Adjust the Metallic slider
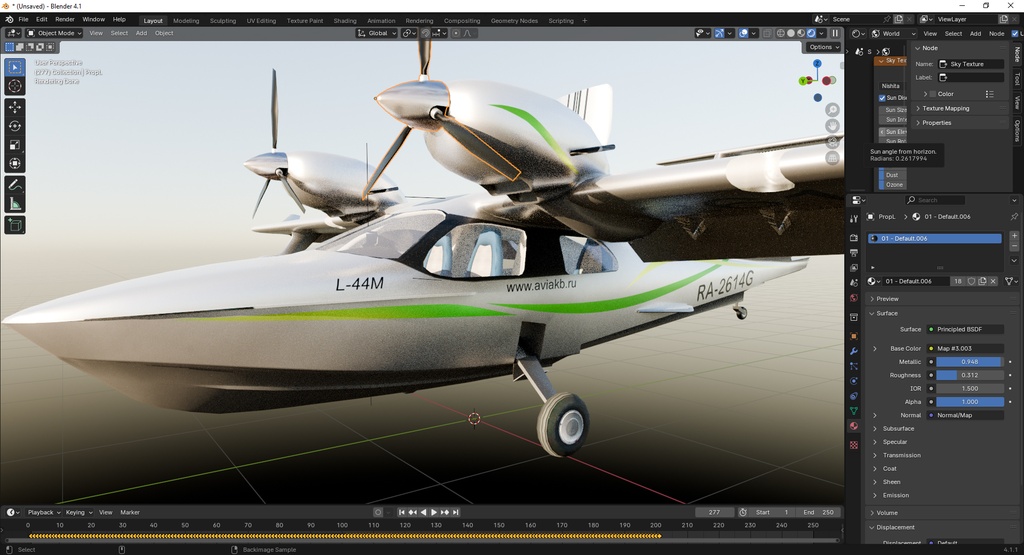Viewport: 1024px width, 555px height. [x=970, y=362]
